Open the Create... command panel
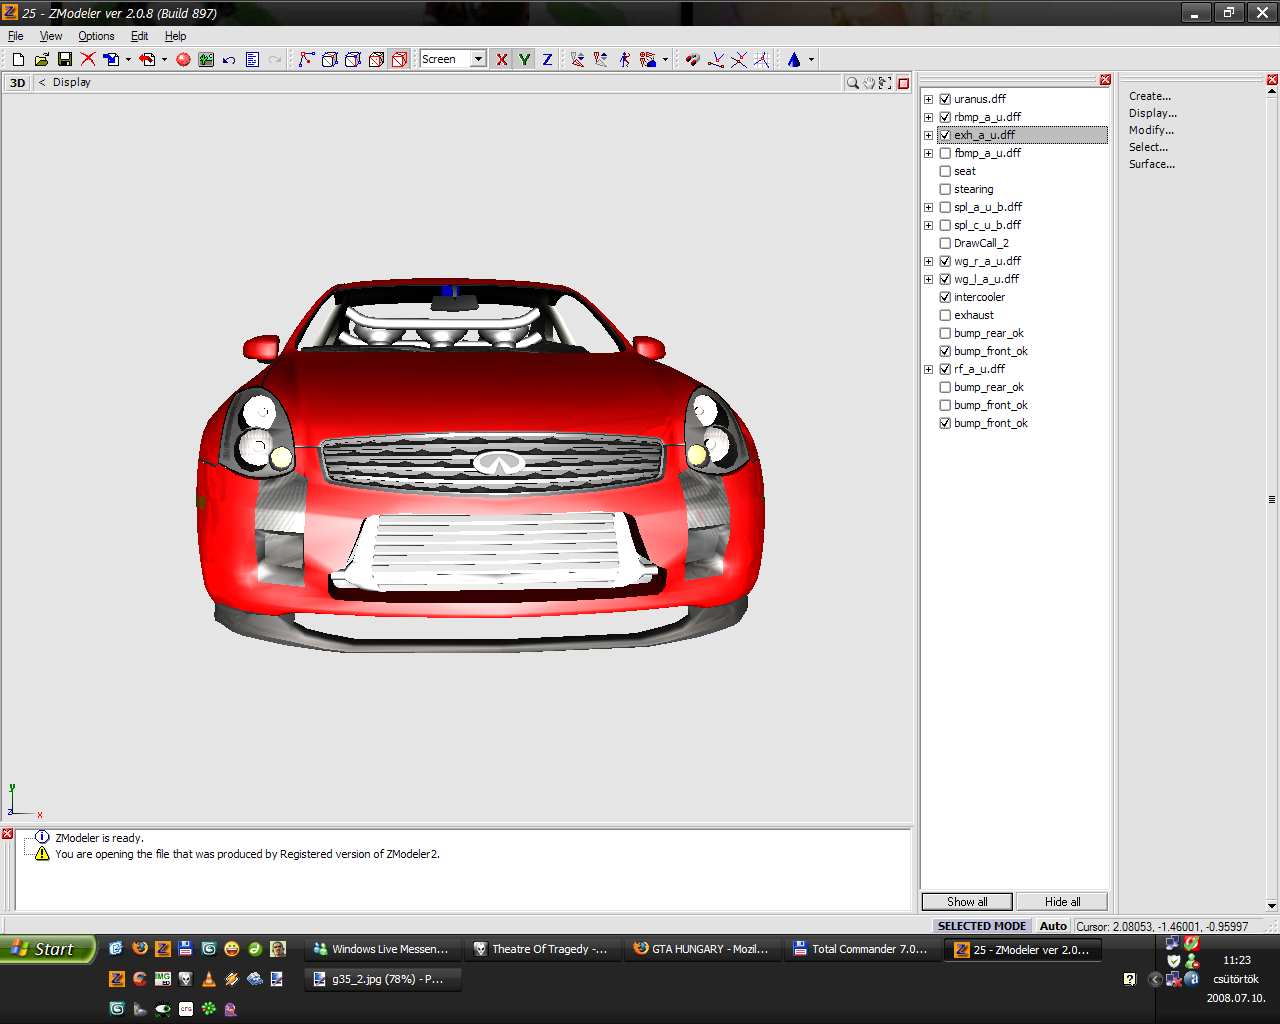This screenshot has height=1024, width=1280. pos(1150,96)
